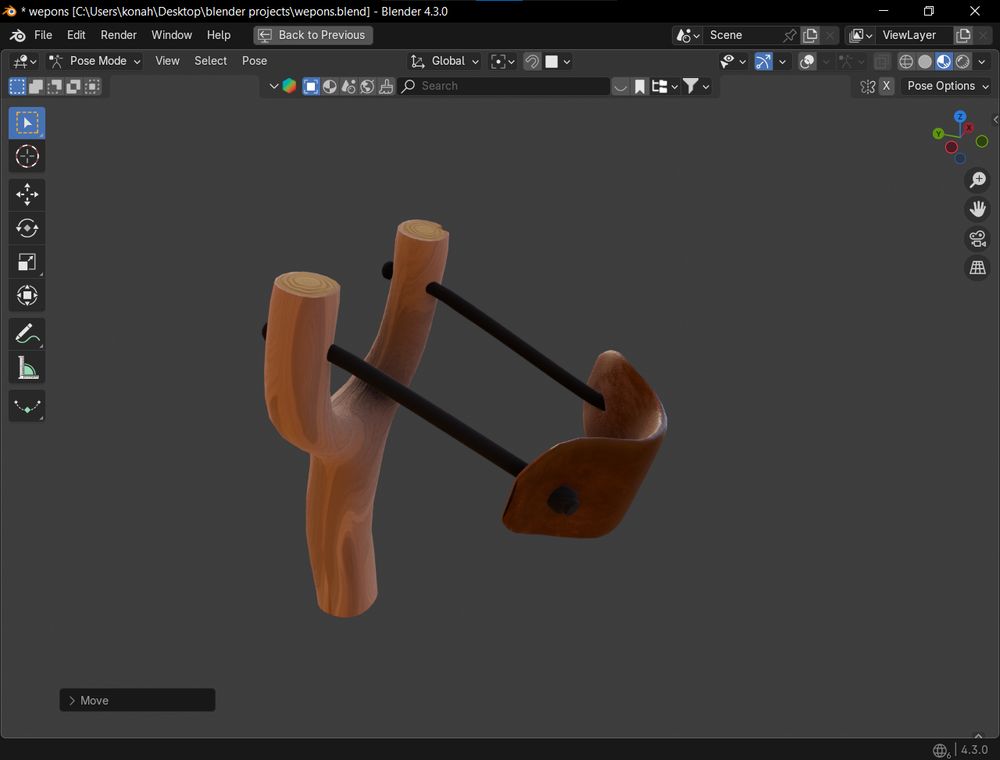Toggle X-axis mirror for pose

pyautogui.click(x=886, y=86)
